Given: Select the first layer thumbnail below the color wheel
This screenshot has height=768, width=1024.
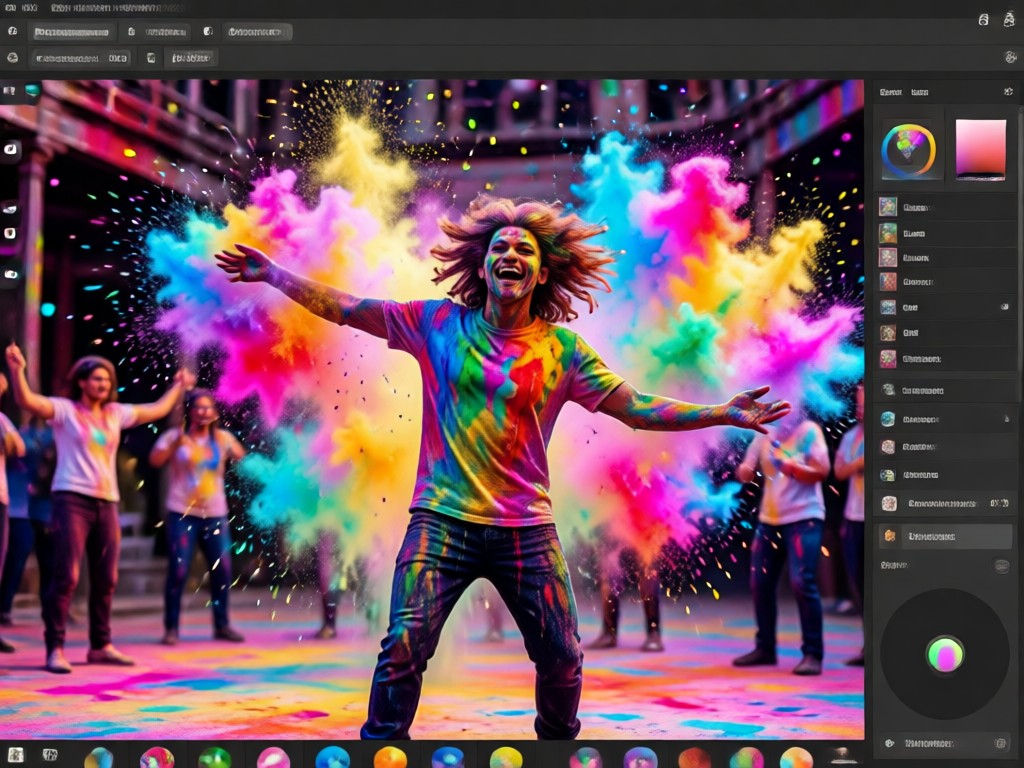Looking at the screenshot, I should [888, 207].
